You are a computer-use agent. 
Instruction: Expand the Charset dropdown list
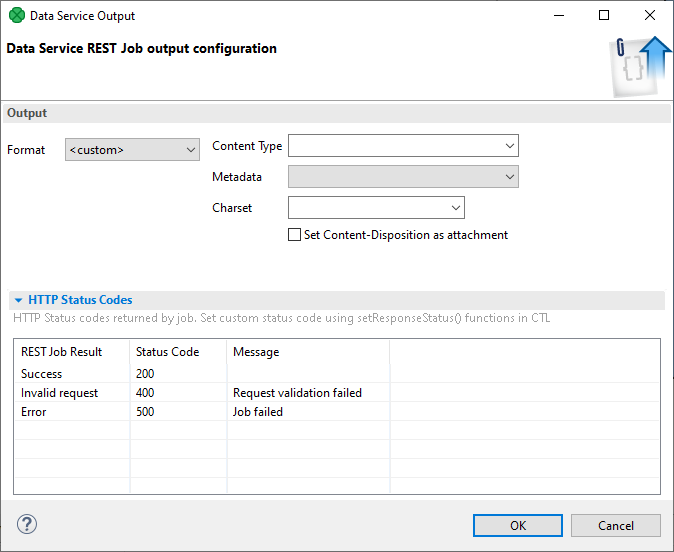[456, 208]
